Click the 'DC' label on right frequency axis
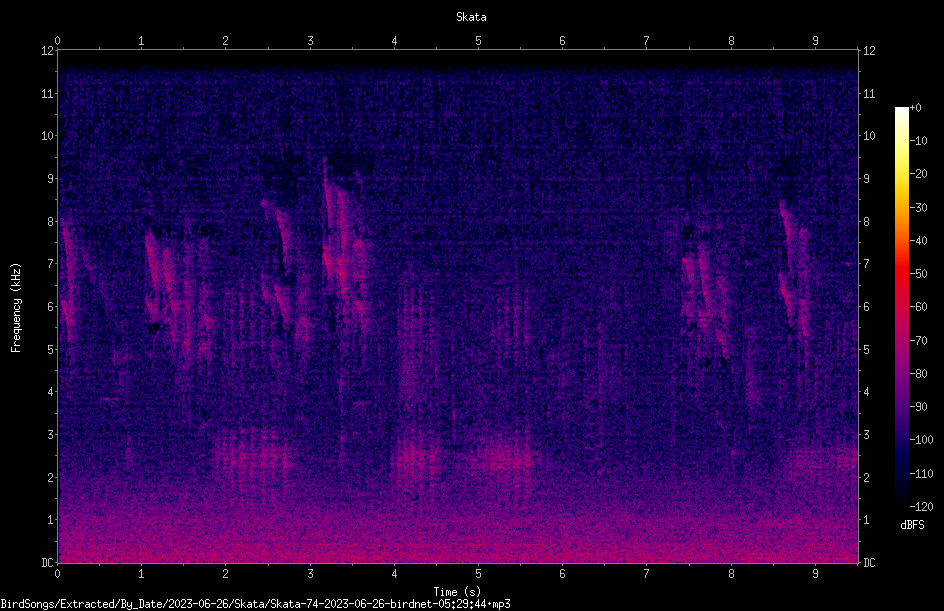The width and height of the screenshot is (944, 611). tap(869, 563)
